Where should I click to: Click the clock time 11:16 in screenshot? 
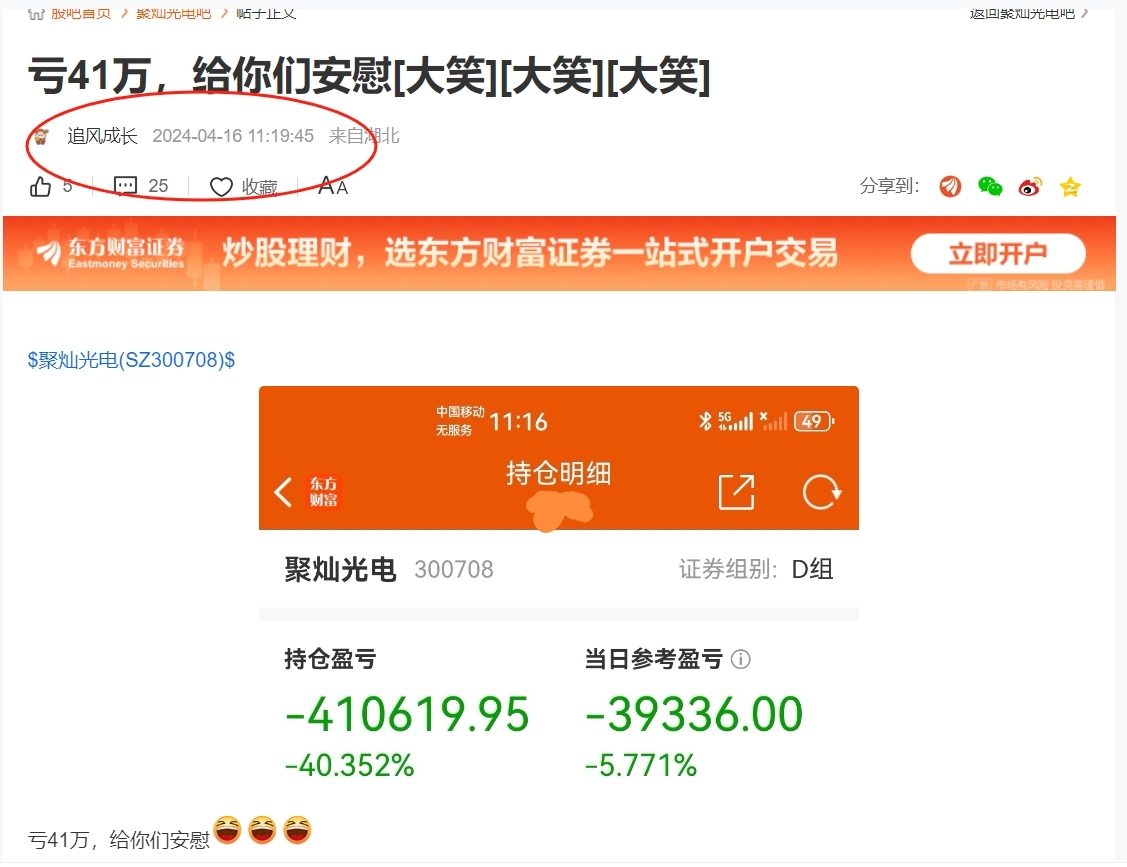(518, 421)
